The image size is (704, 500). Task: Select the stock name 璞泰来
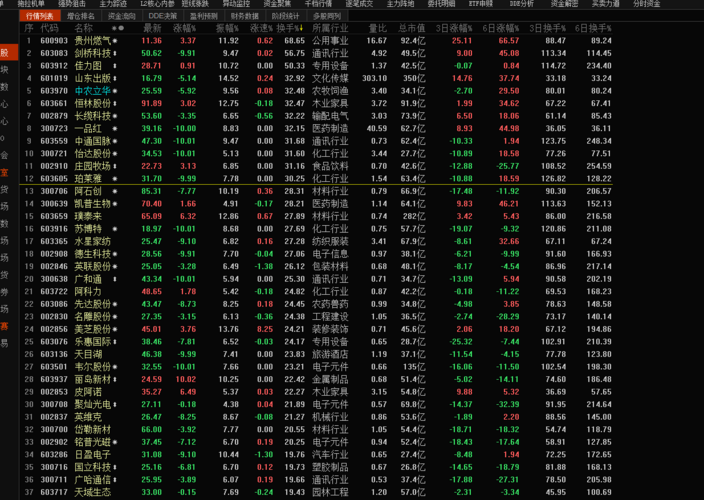[88, 216]
